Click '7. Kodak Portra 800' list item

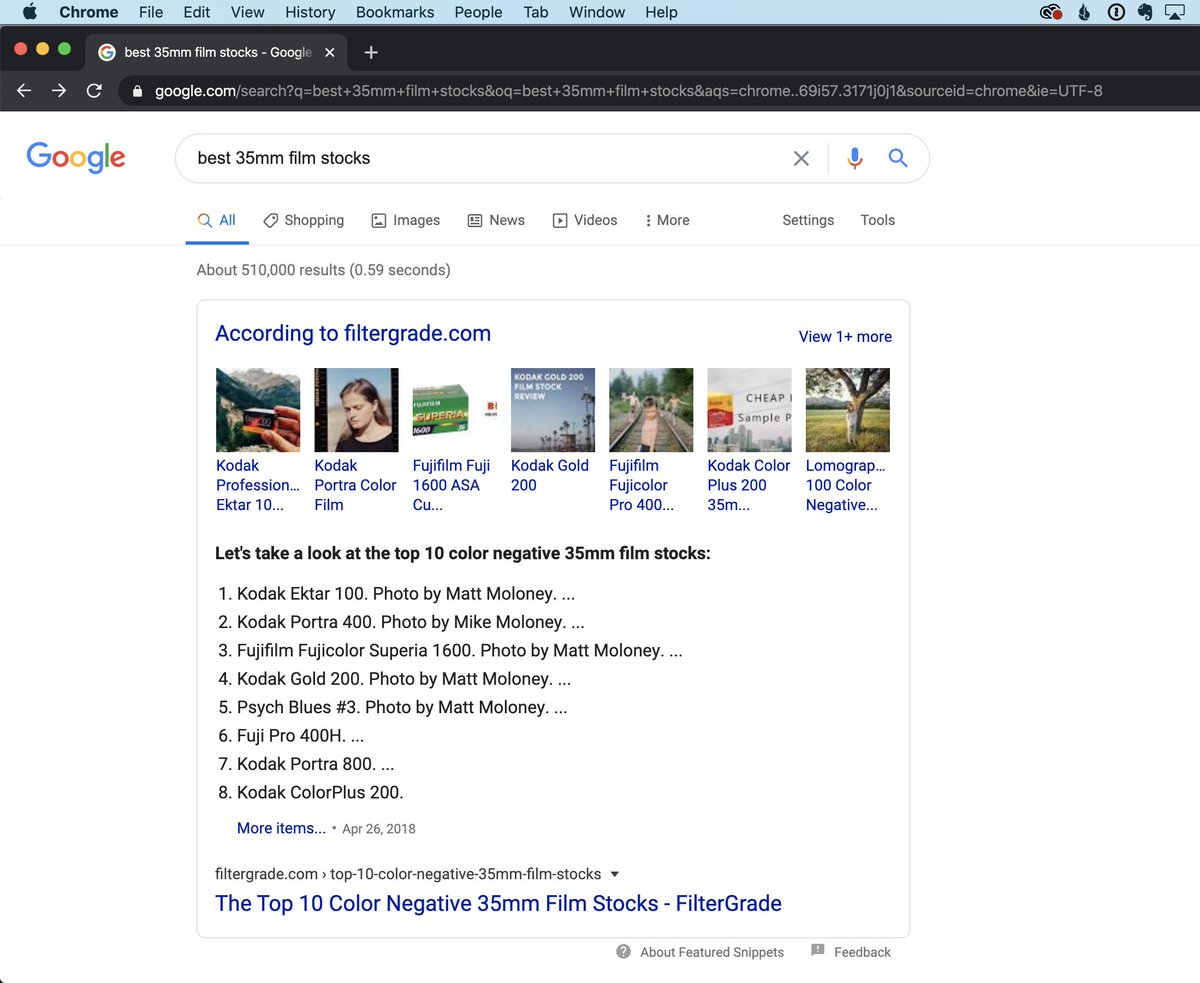(x=306, y=764)
